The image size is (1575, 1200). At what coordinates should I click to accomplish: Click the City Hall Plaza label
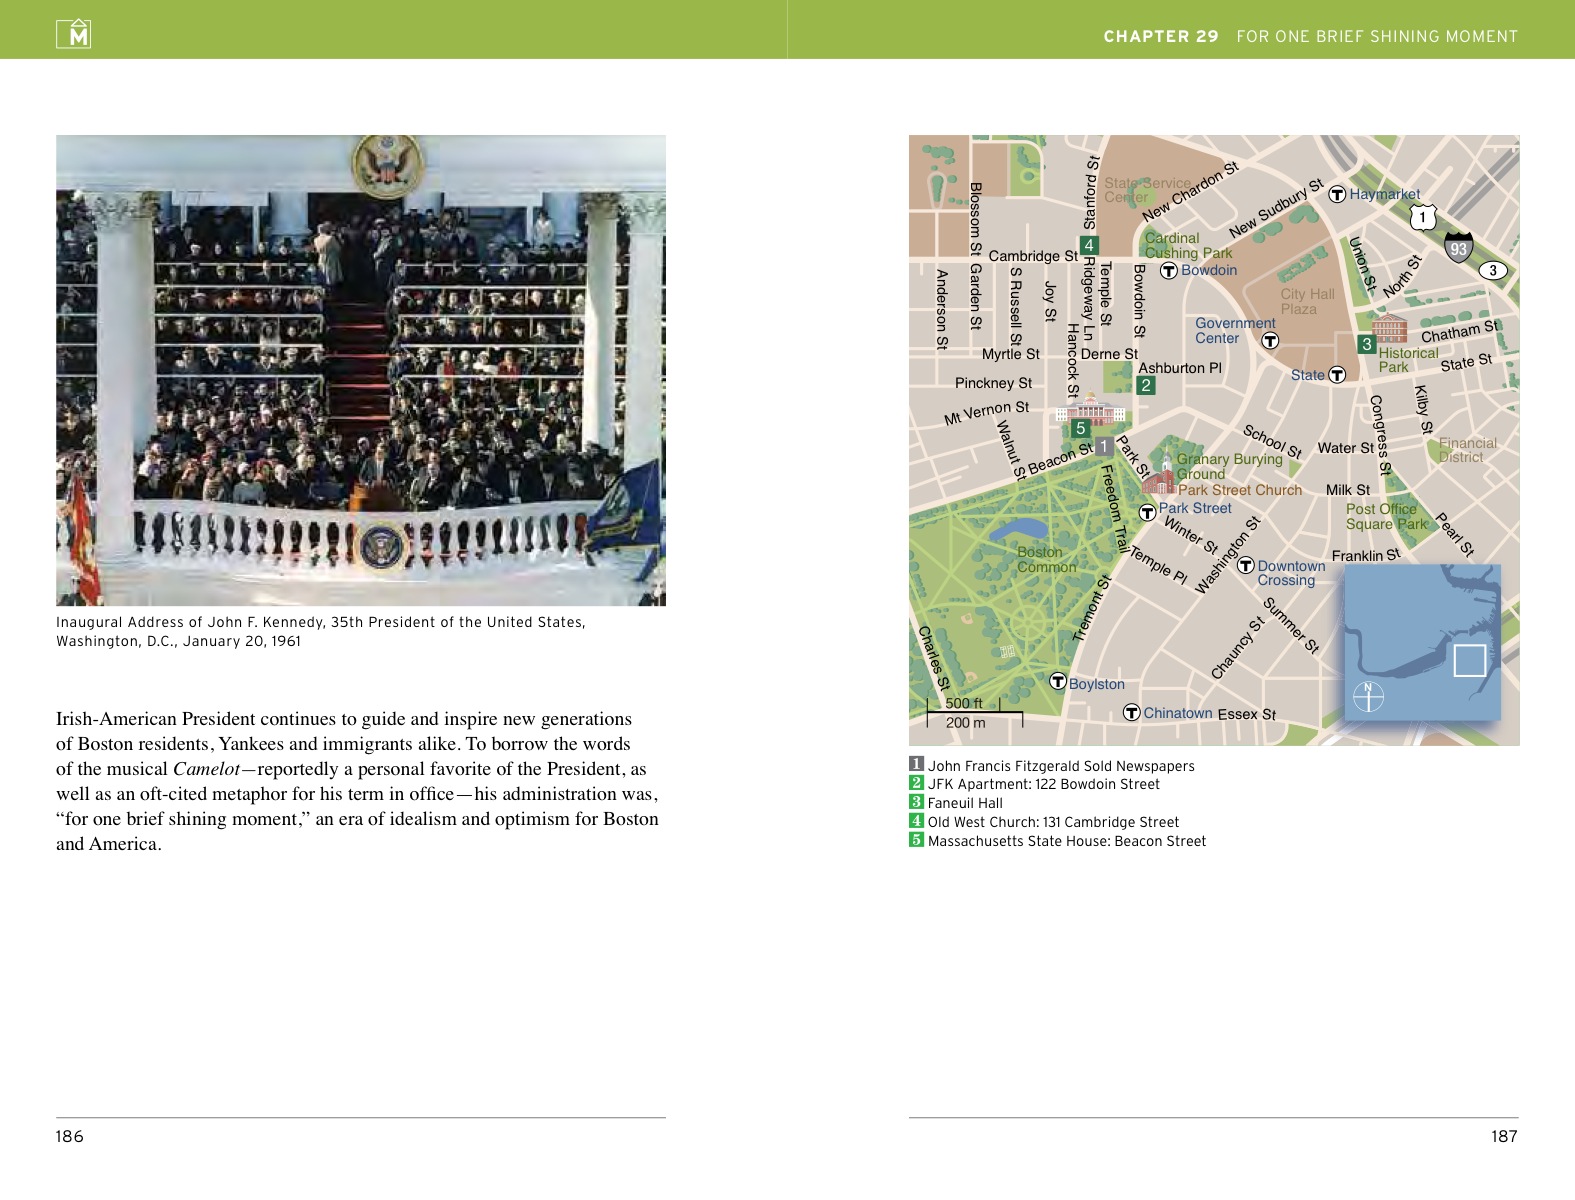tap(1307, 301)
